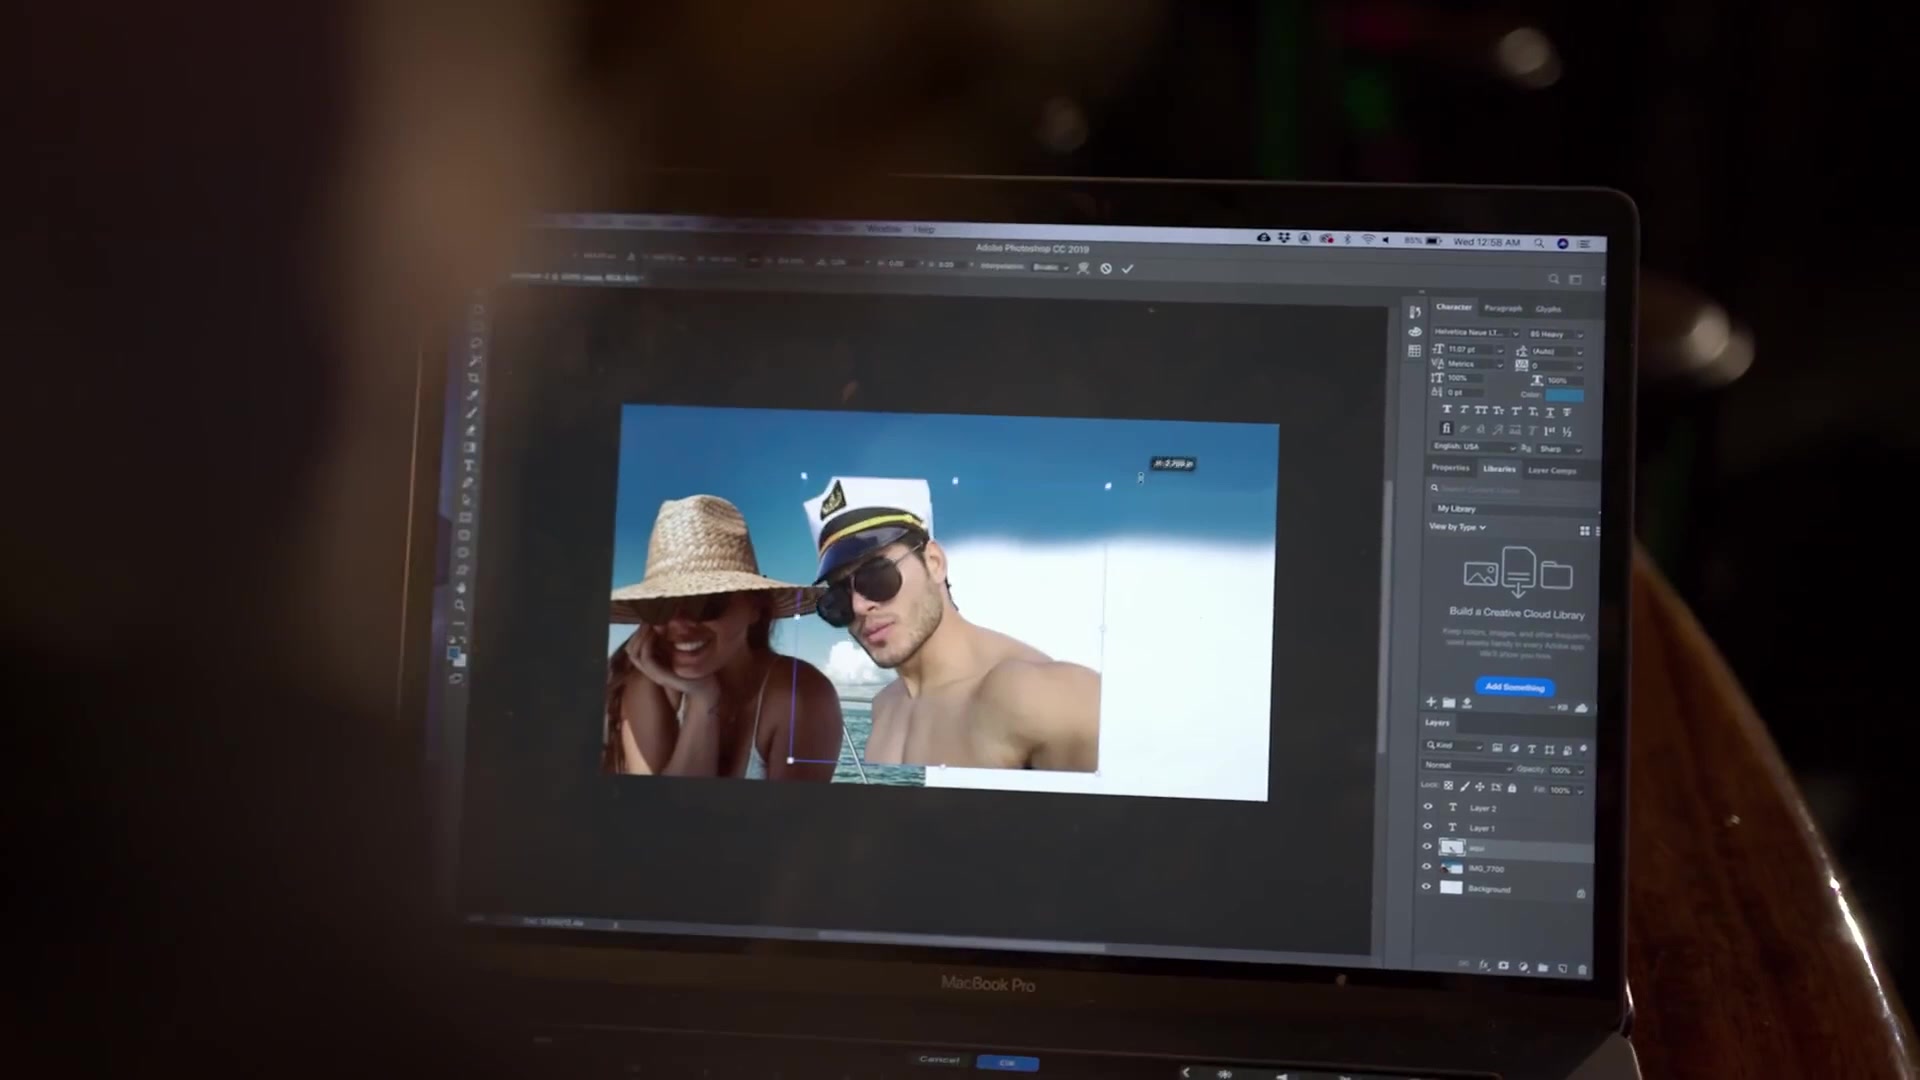
Task: Open Notification Center in macOS menu bar
Action: (1584, 244)
